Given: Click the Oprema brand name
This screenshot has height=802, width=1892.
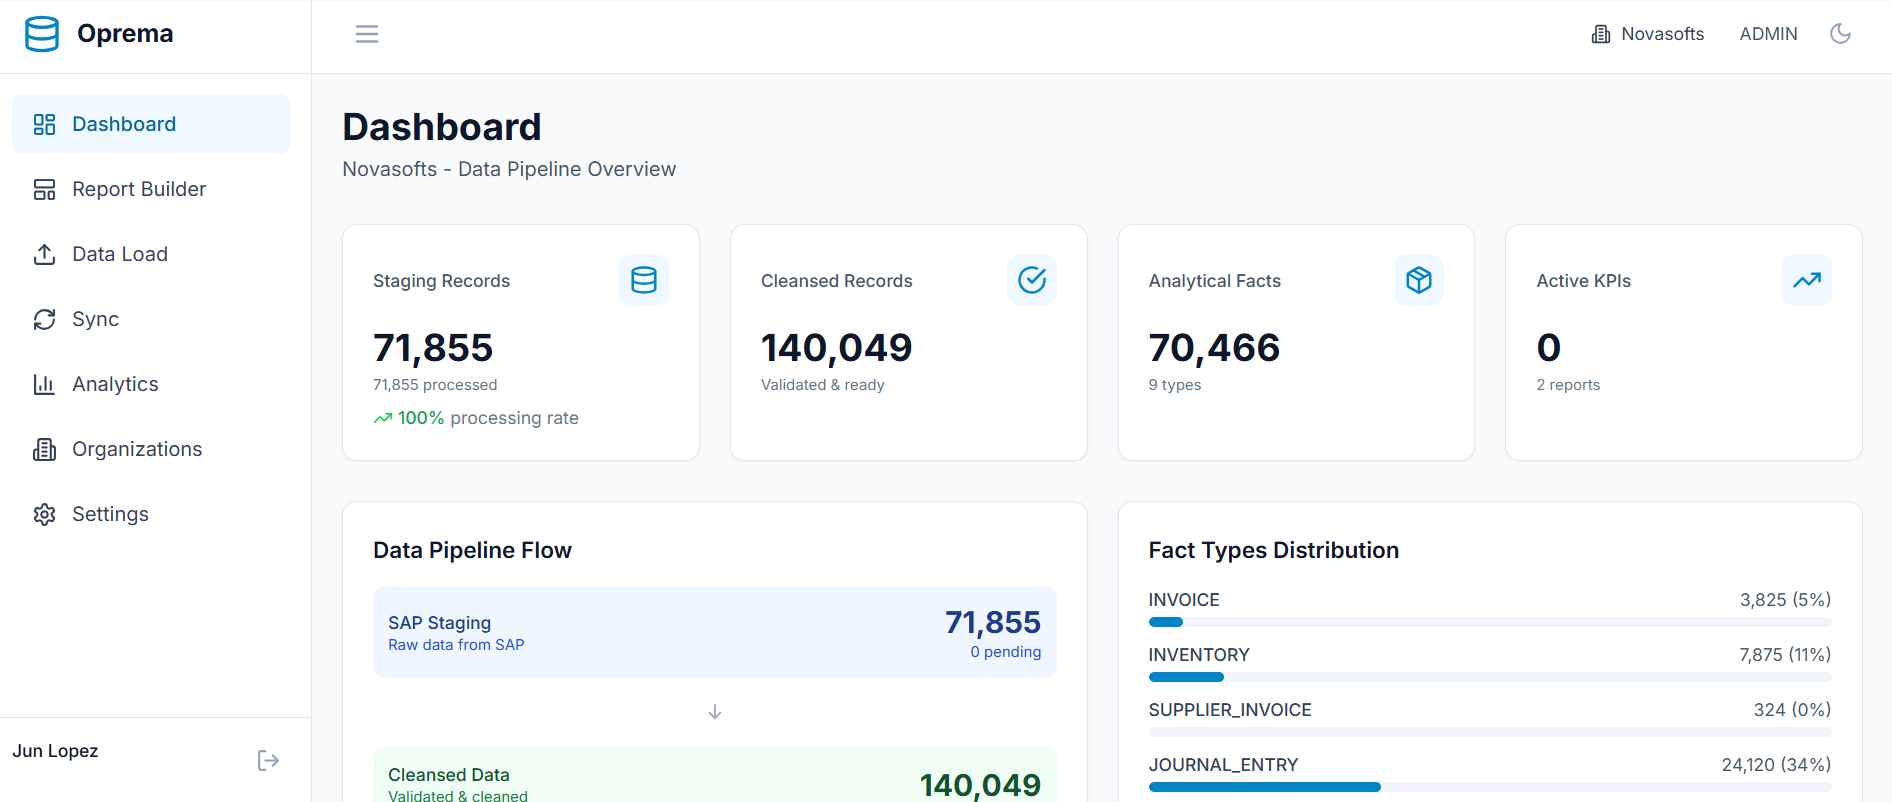Looking at the screenshot, I should click(x=125, y=34).
